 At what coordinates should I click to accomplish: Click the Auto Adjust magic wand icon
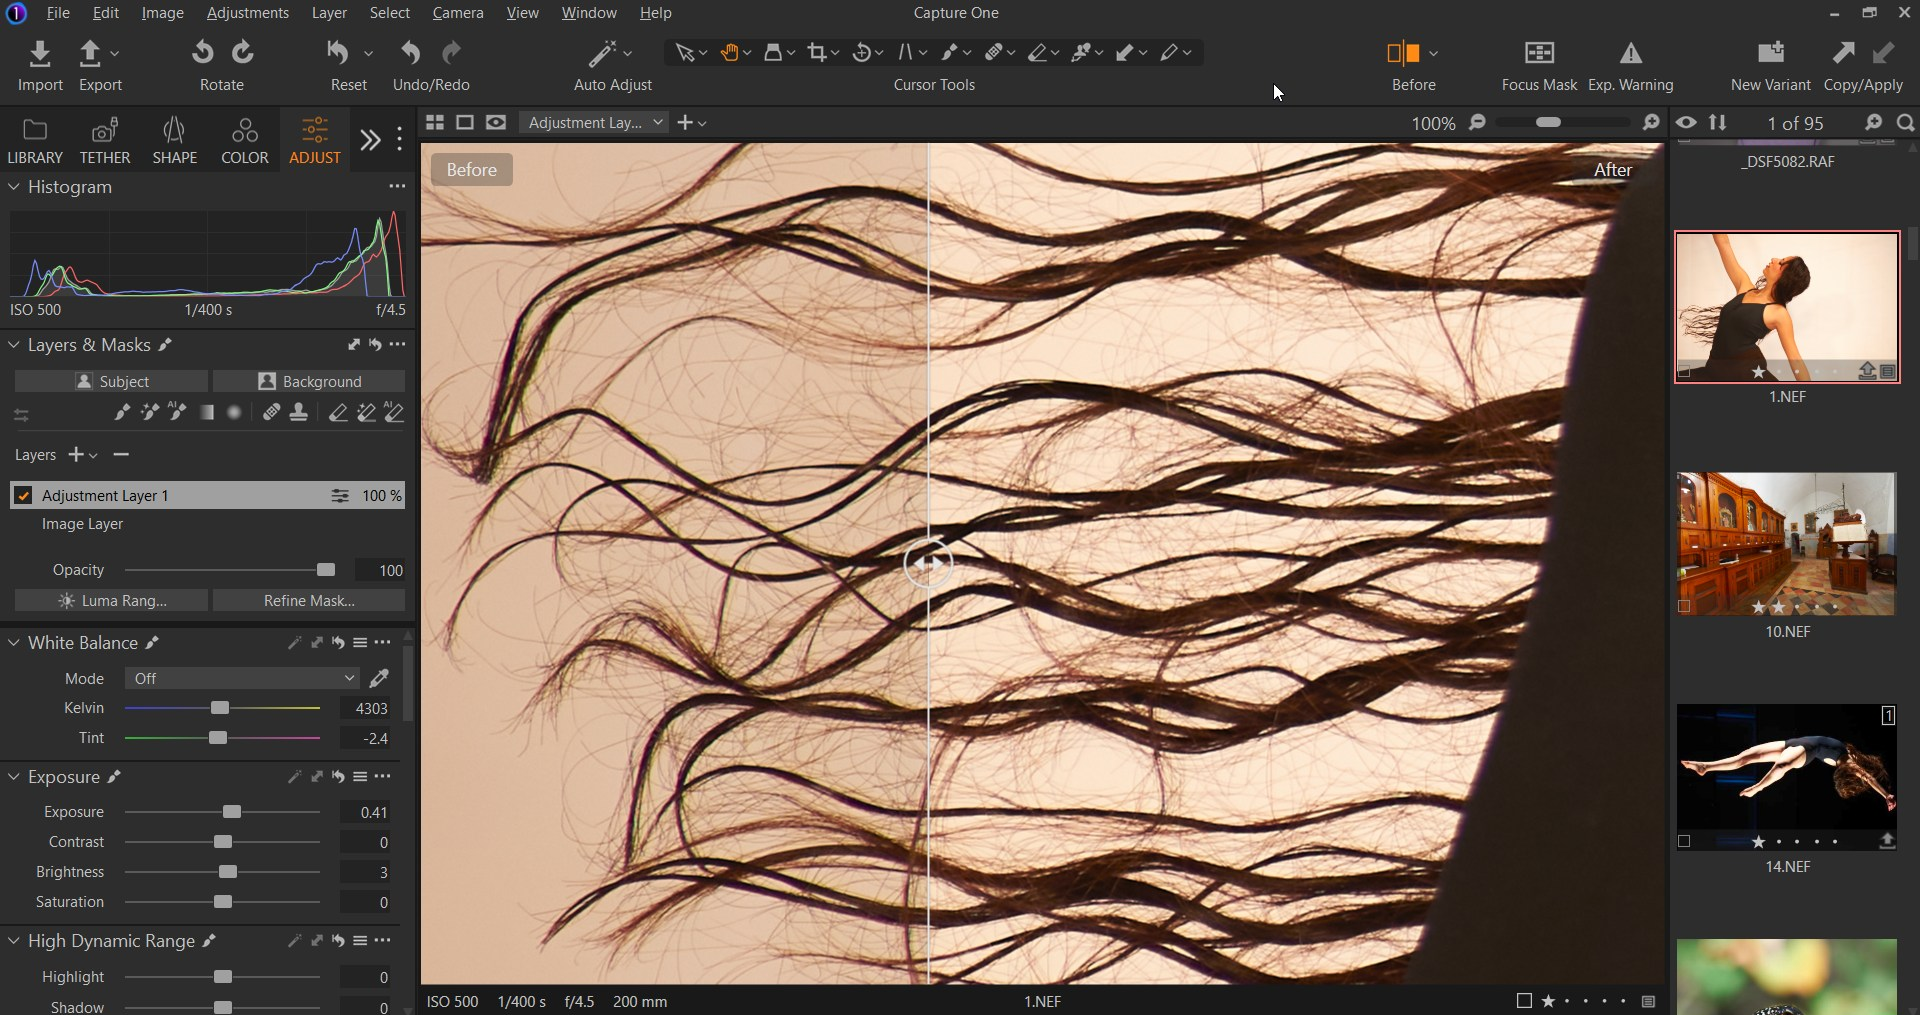pyautogui.click(x=602, y=53)
